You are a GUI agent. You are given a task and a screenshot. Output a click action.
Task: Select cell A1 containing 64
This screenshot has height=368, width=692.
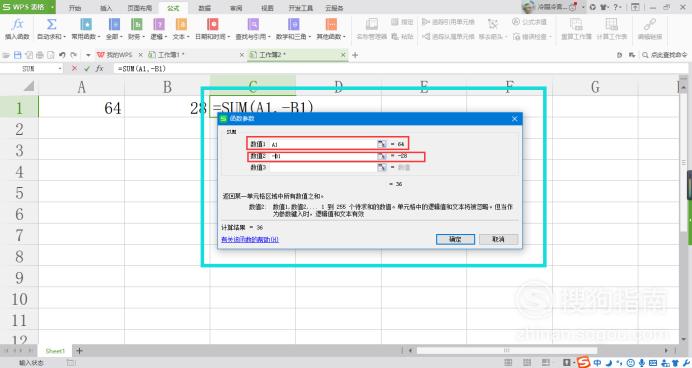pyautogui.click(x=82, y=108)
